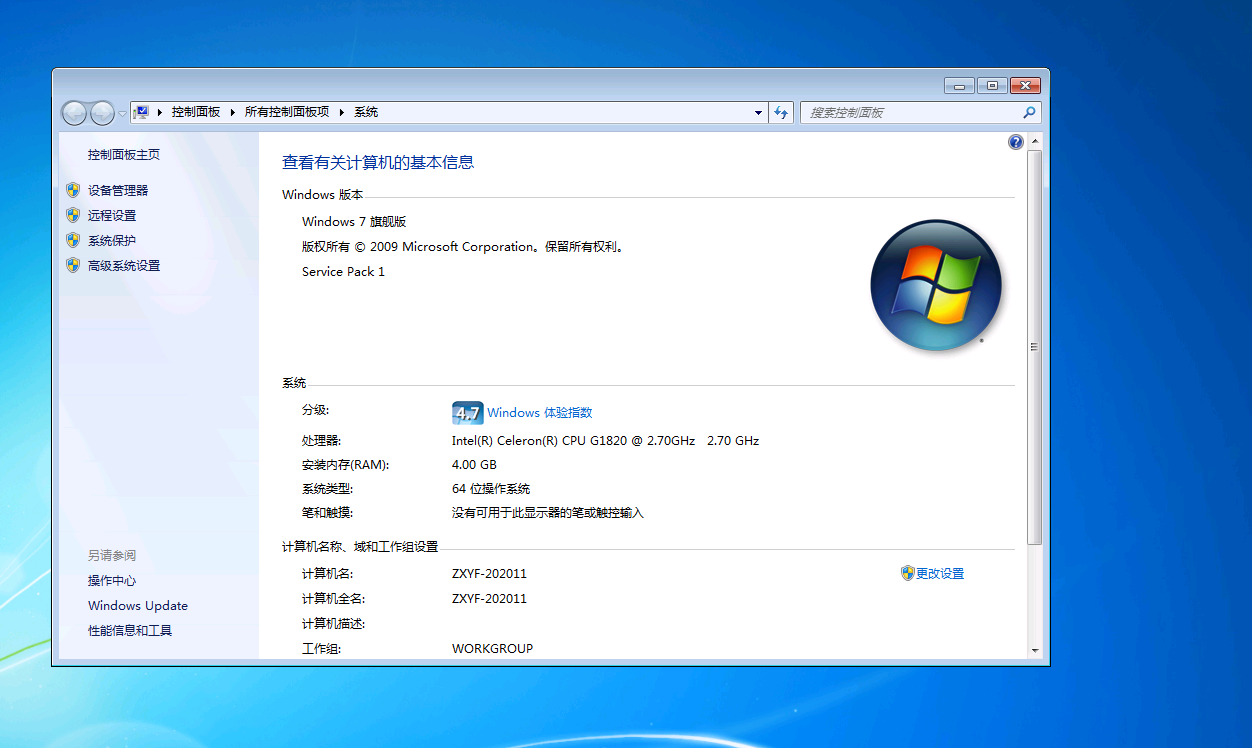
Task: Select 系统 in the address breadcrumb
Action: pyautogui.click(x=366, y=112)
